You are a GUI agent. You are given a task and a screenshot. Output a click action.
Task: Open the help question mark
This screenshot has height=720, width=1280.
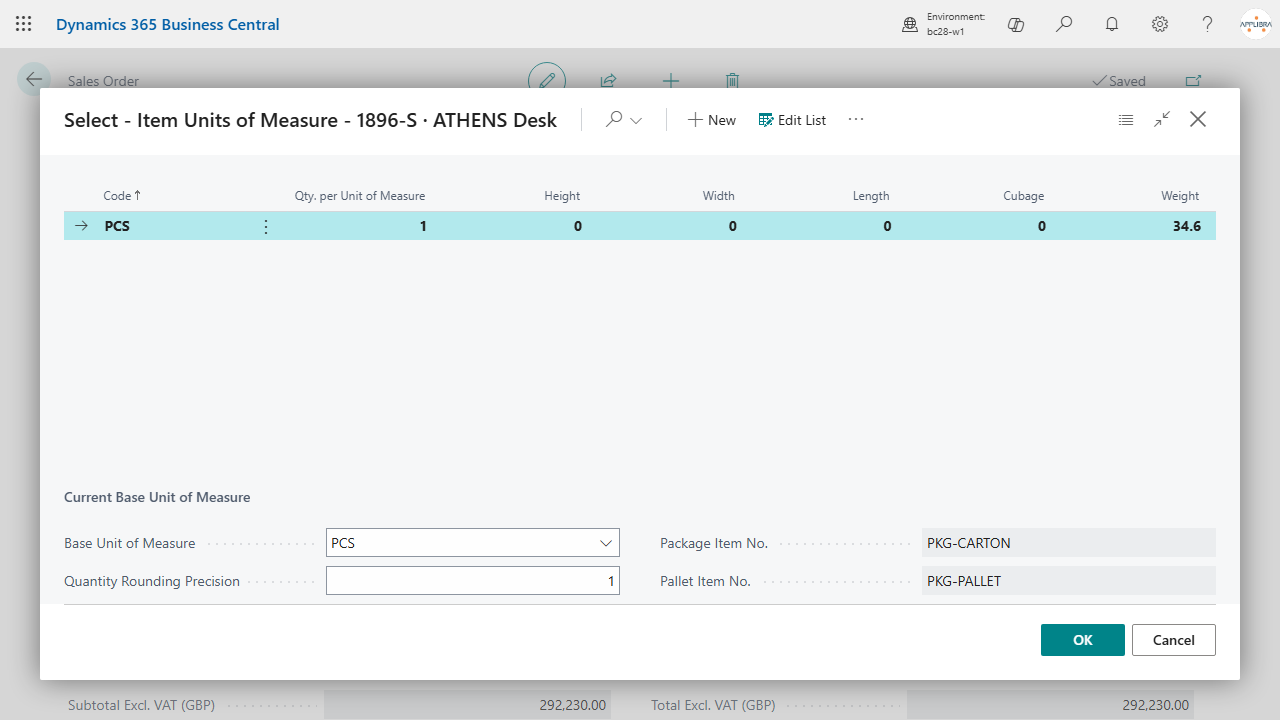[1208, 24]
